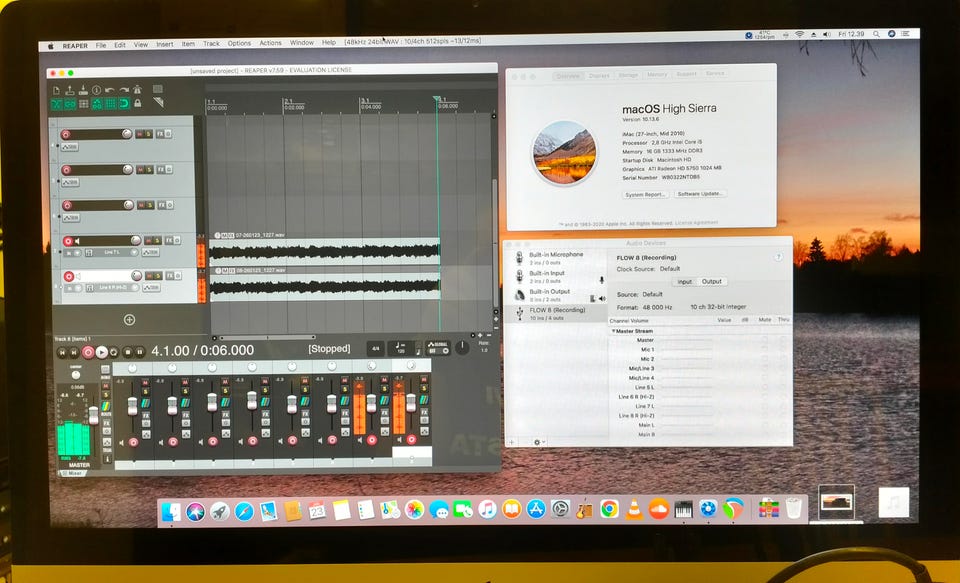Toggle the transport Repeat button
Screen dimensions: 960x583
[114, 352]
